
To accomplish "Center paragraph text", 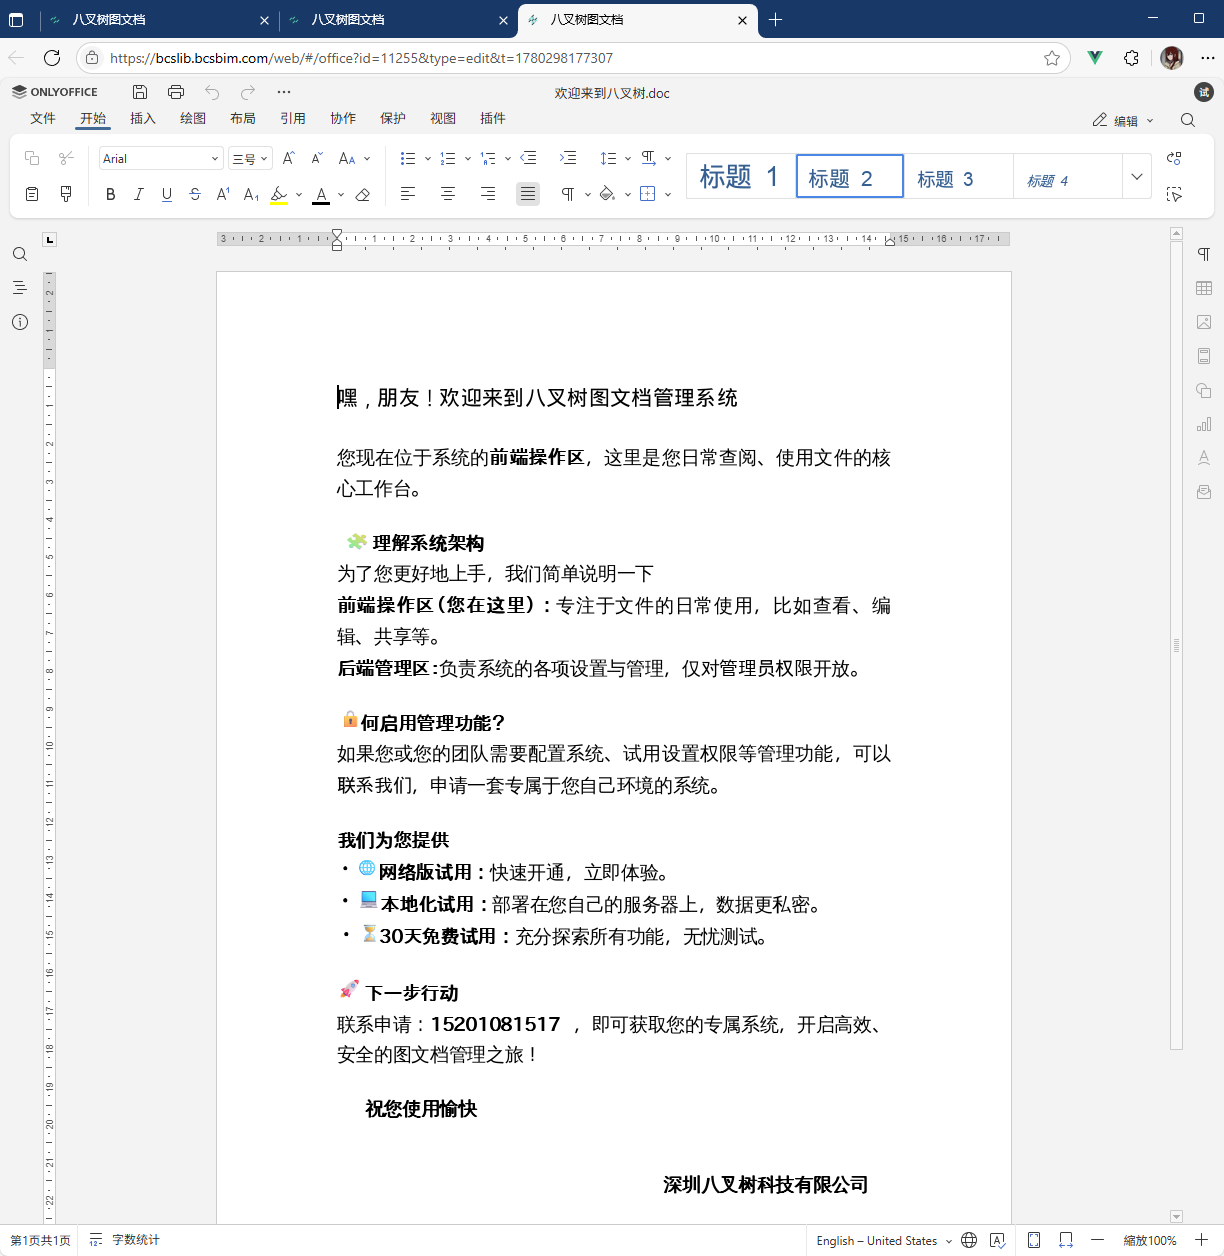I will pyautogui.click(x=448, y=194).
